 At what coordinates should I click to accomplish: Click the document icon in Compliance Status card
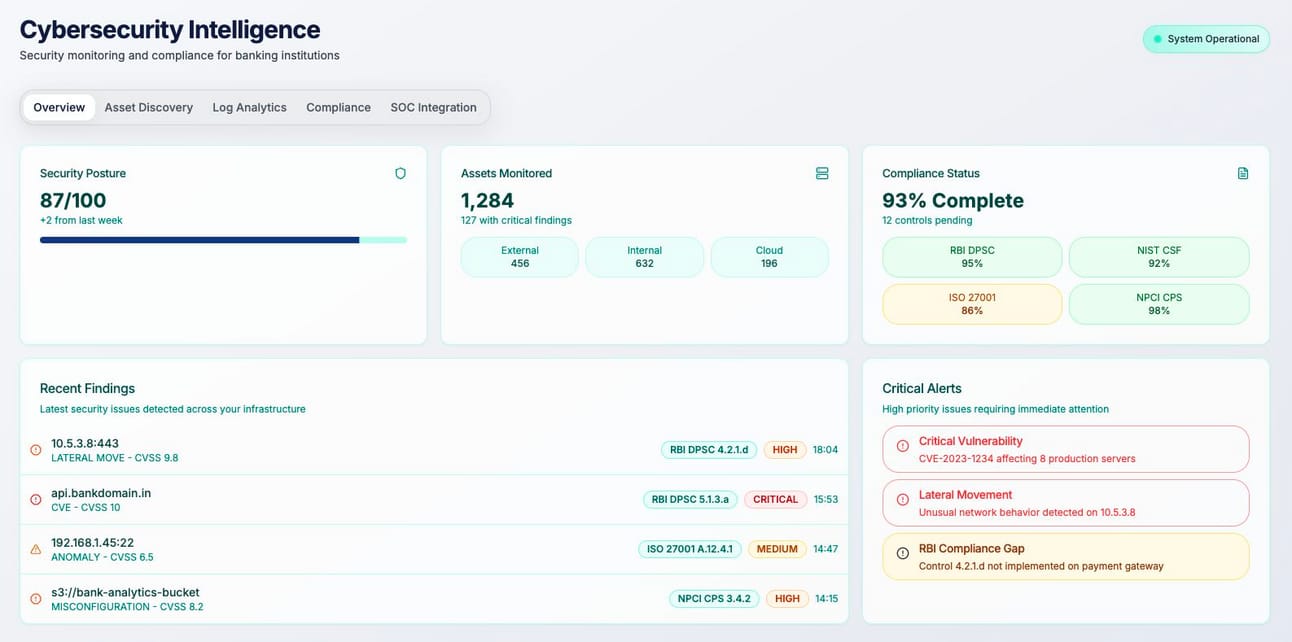tap(1243, 173)
